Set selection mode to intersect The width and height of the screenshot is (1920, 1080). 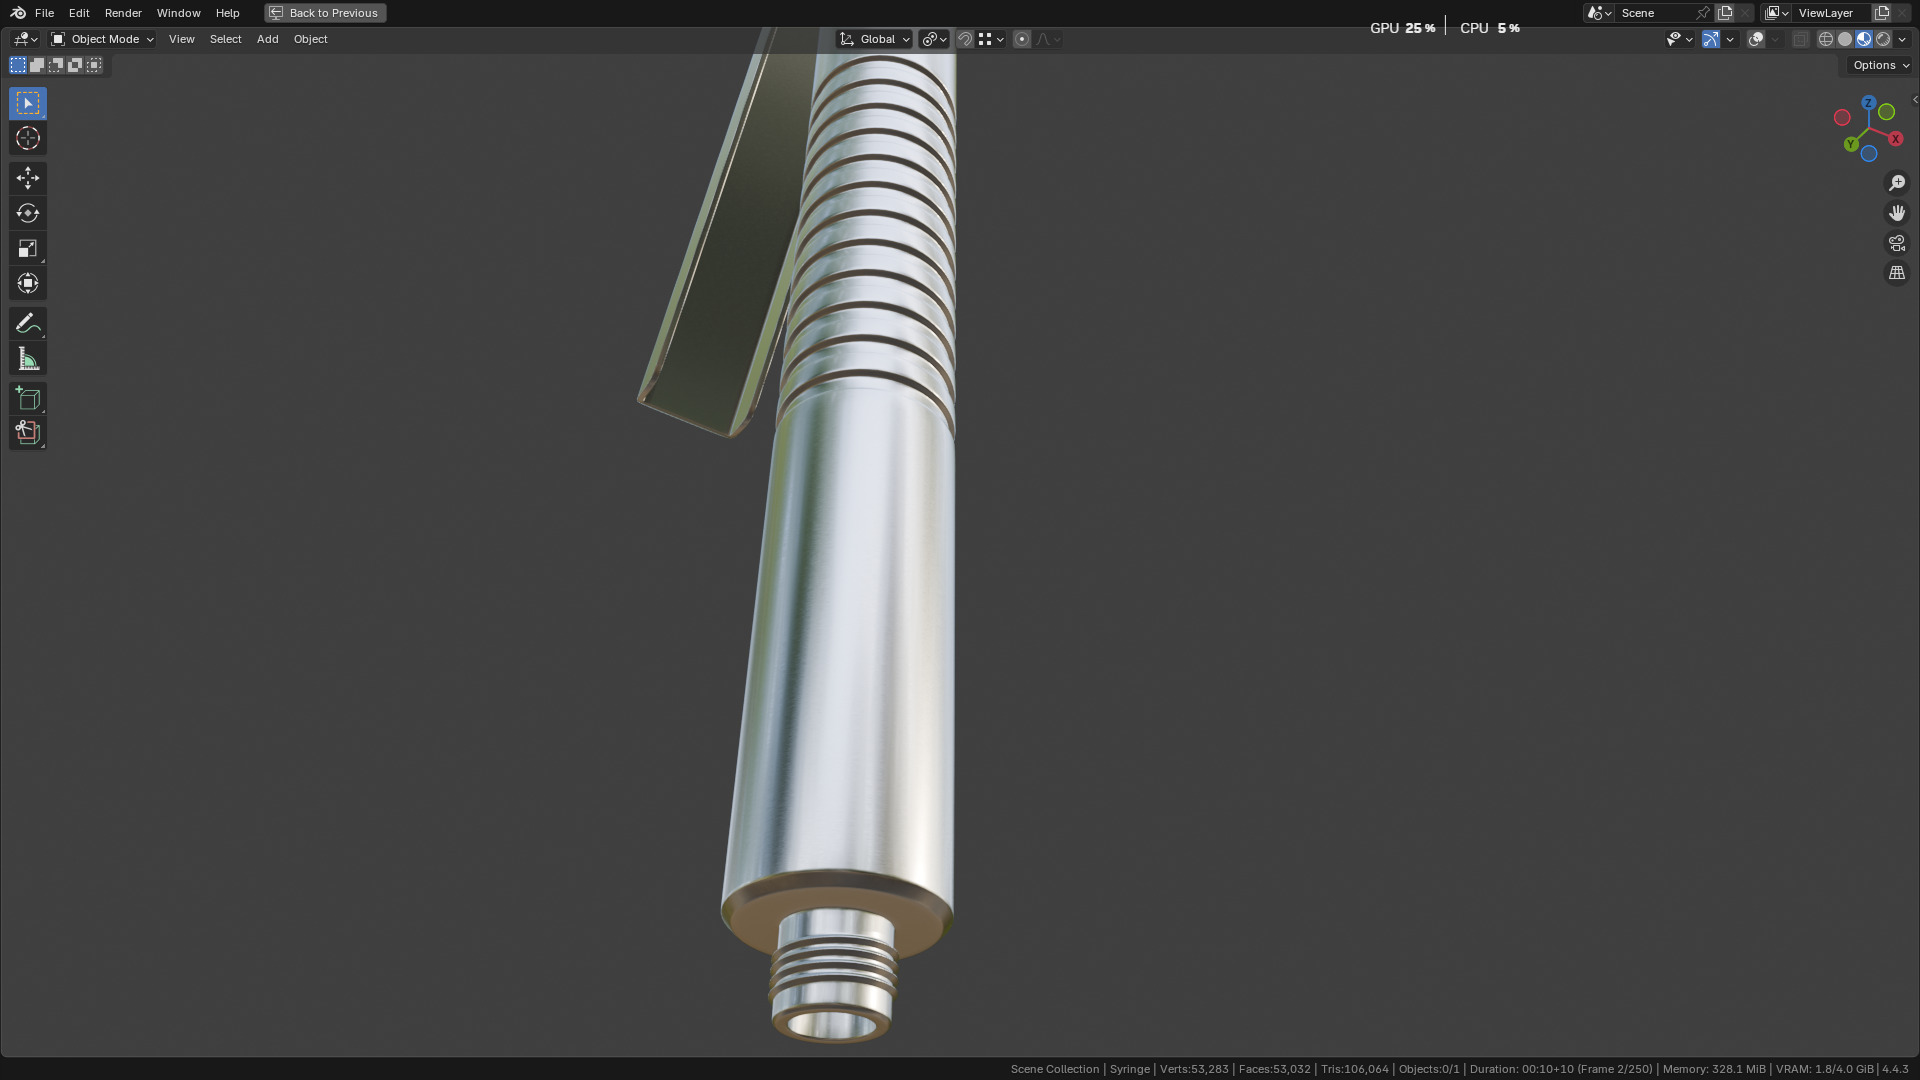point(94,65)
